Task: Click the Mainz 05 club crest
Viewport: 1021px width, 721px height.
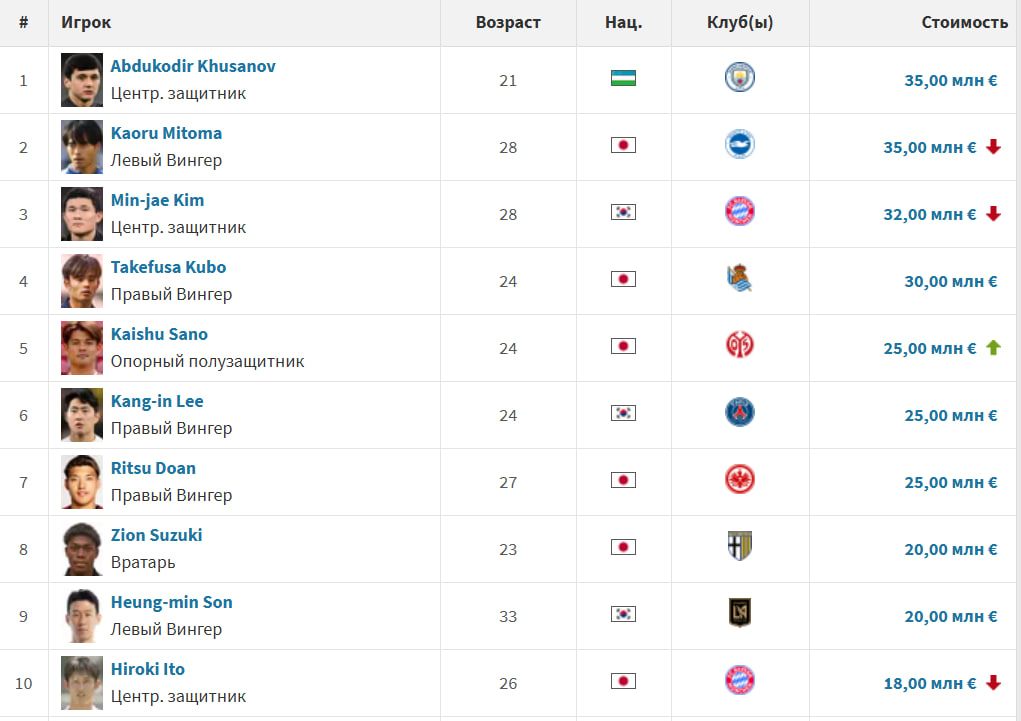Action: point(740,346)
